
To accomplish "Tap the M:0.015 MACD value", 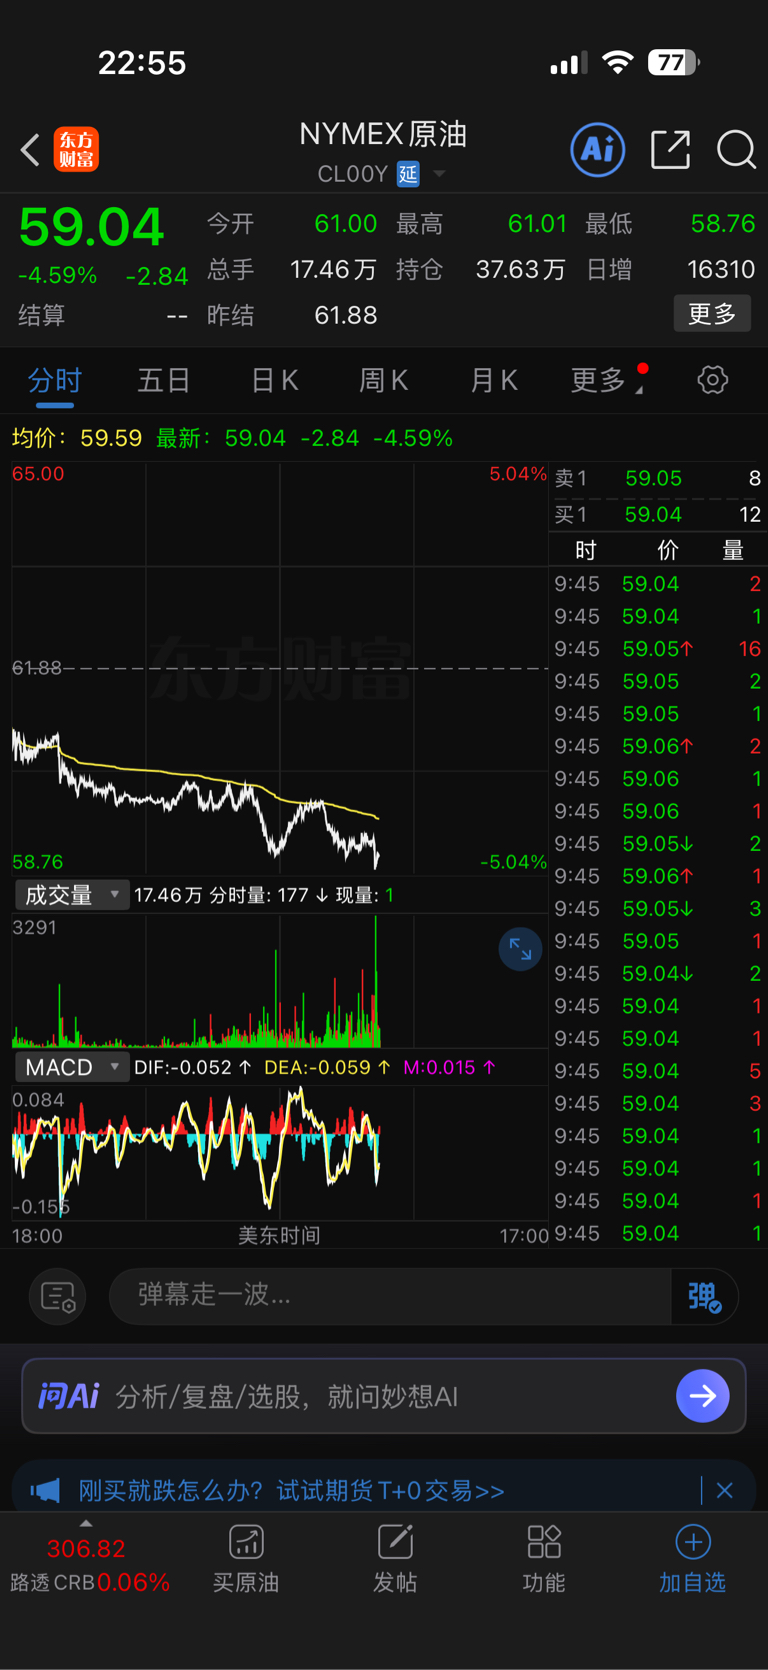I will [x=448, y=1067].
